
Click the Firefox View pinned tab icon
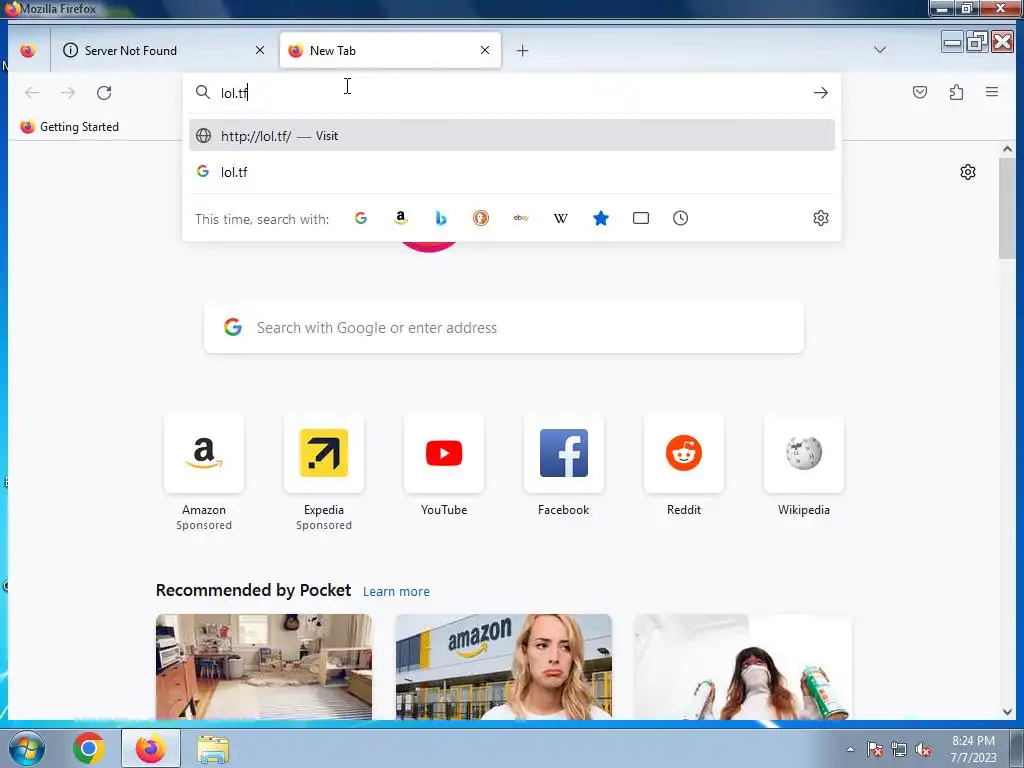click(27, 50)
